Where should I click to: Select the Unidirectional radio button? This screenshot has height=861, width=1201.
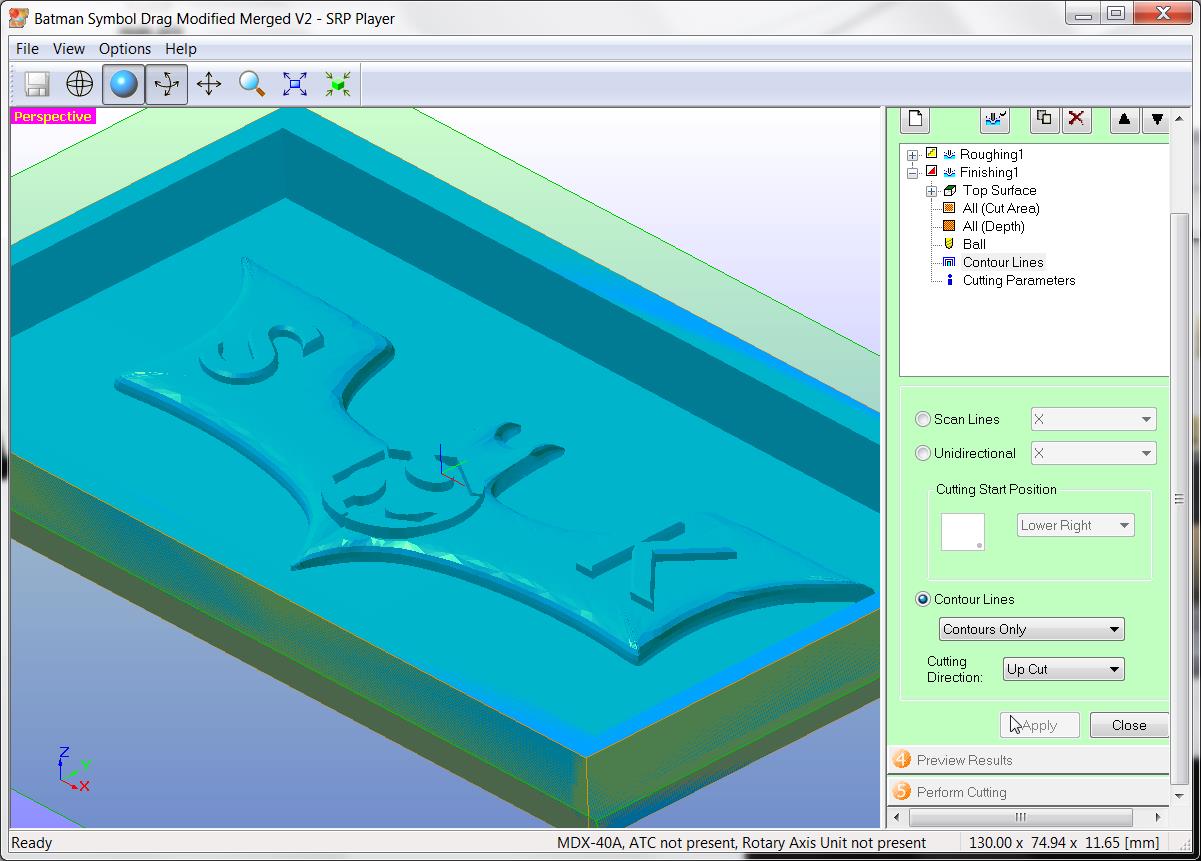point(923,453)
